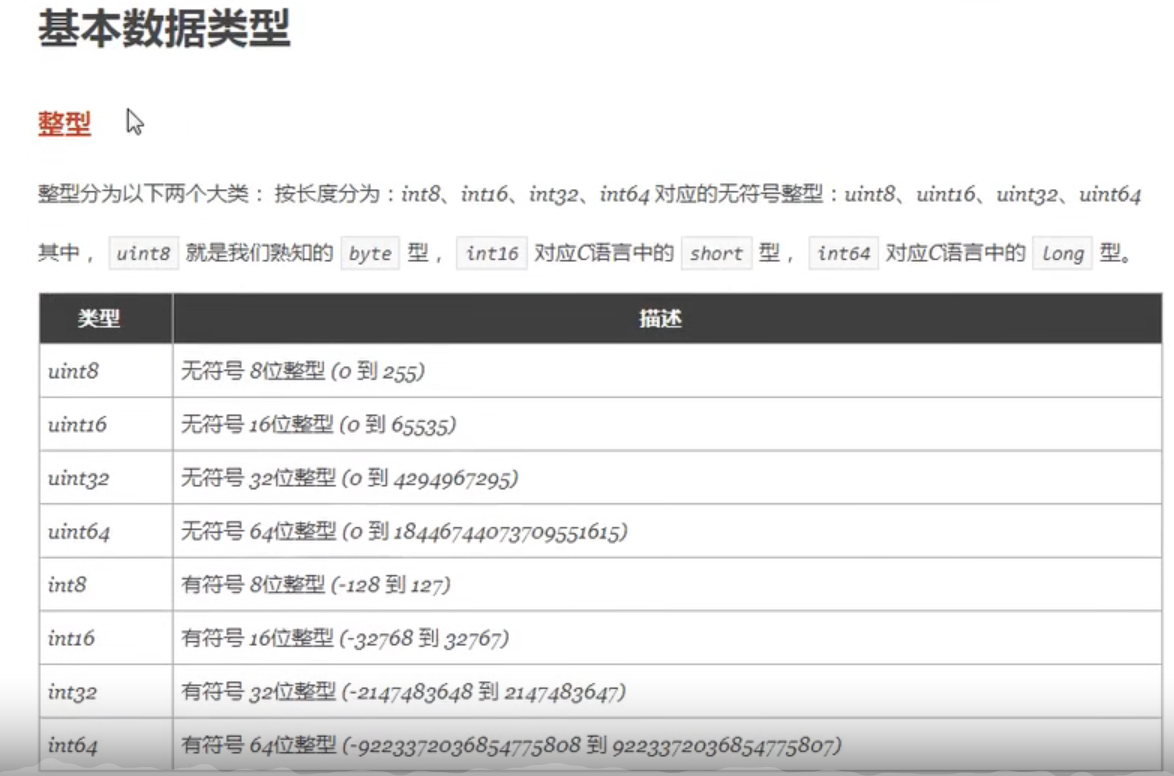Select the byte inline code span
This screenshot has height=776, width=1174.
coord(369,253)
